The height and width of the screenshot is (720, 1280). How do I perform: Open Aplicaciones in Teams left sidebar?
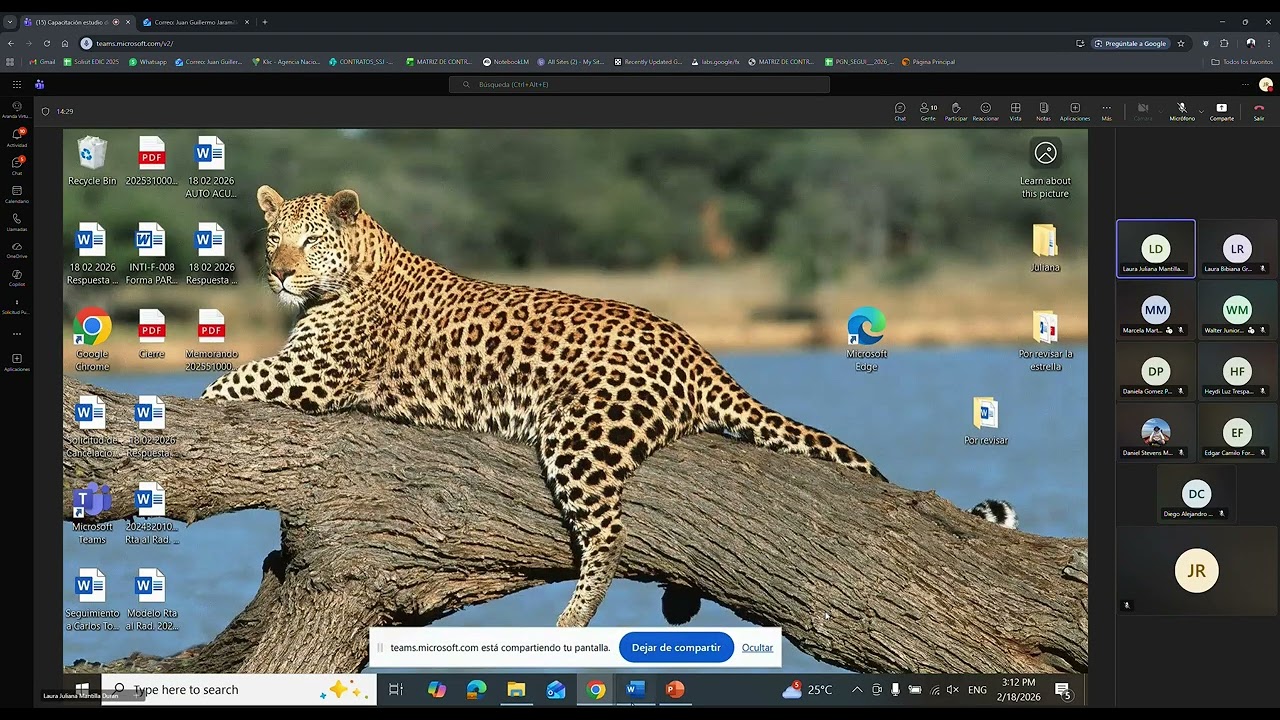[17, 362]
